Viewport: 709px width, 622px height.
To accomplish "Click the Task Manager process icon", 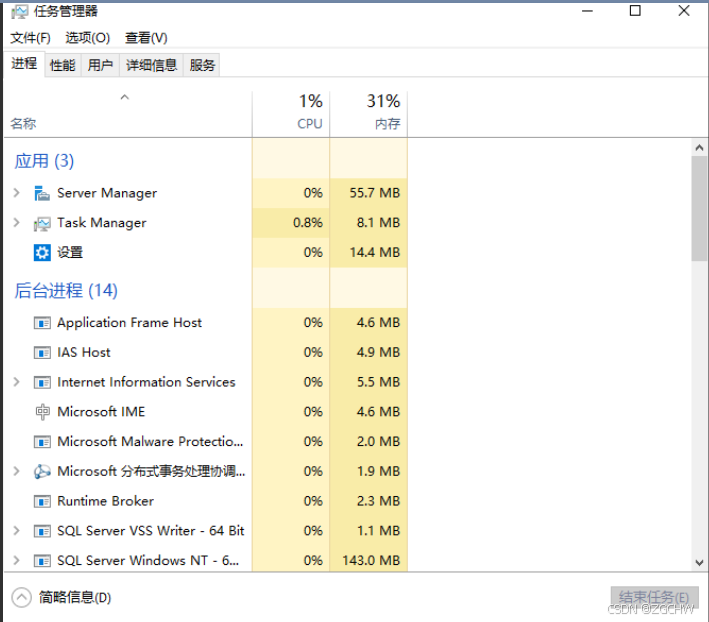I will click(42, 223).
